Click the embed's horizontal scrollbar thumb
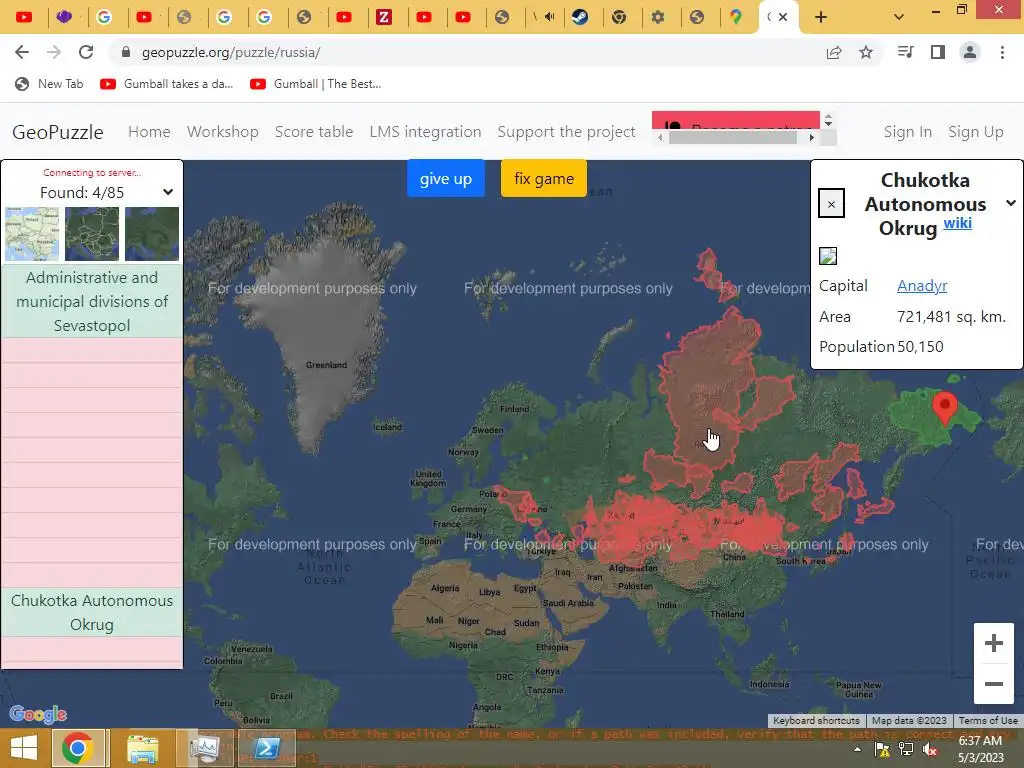This screenshot has width=1024, height=768. pos(732,137)
